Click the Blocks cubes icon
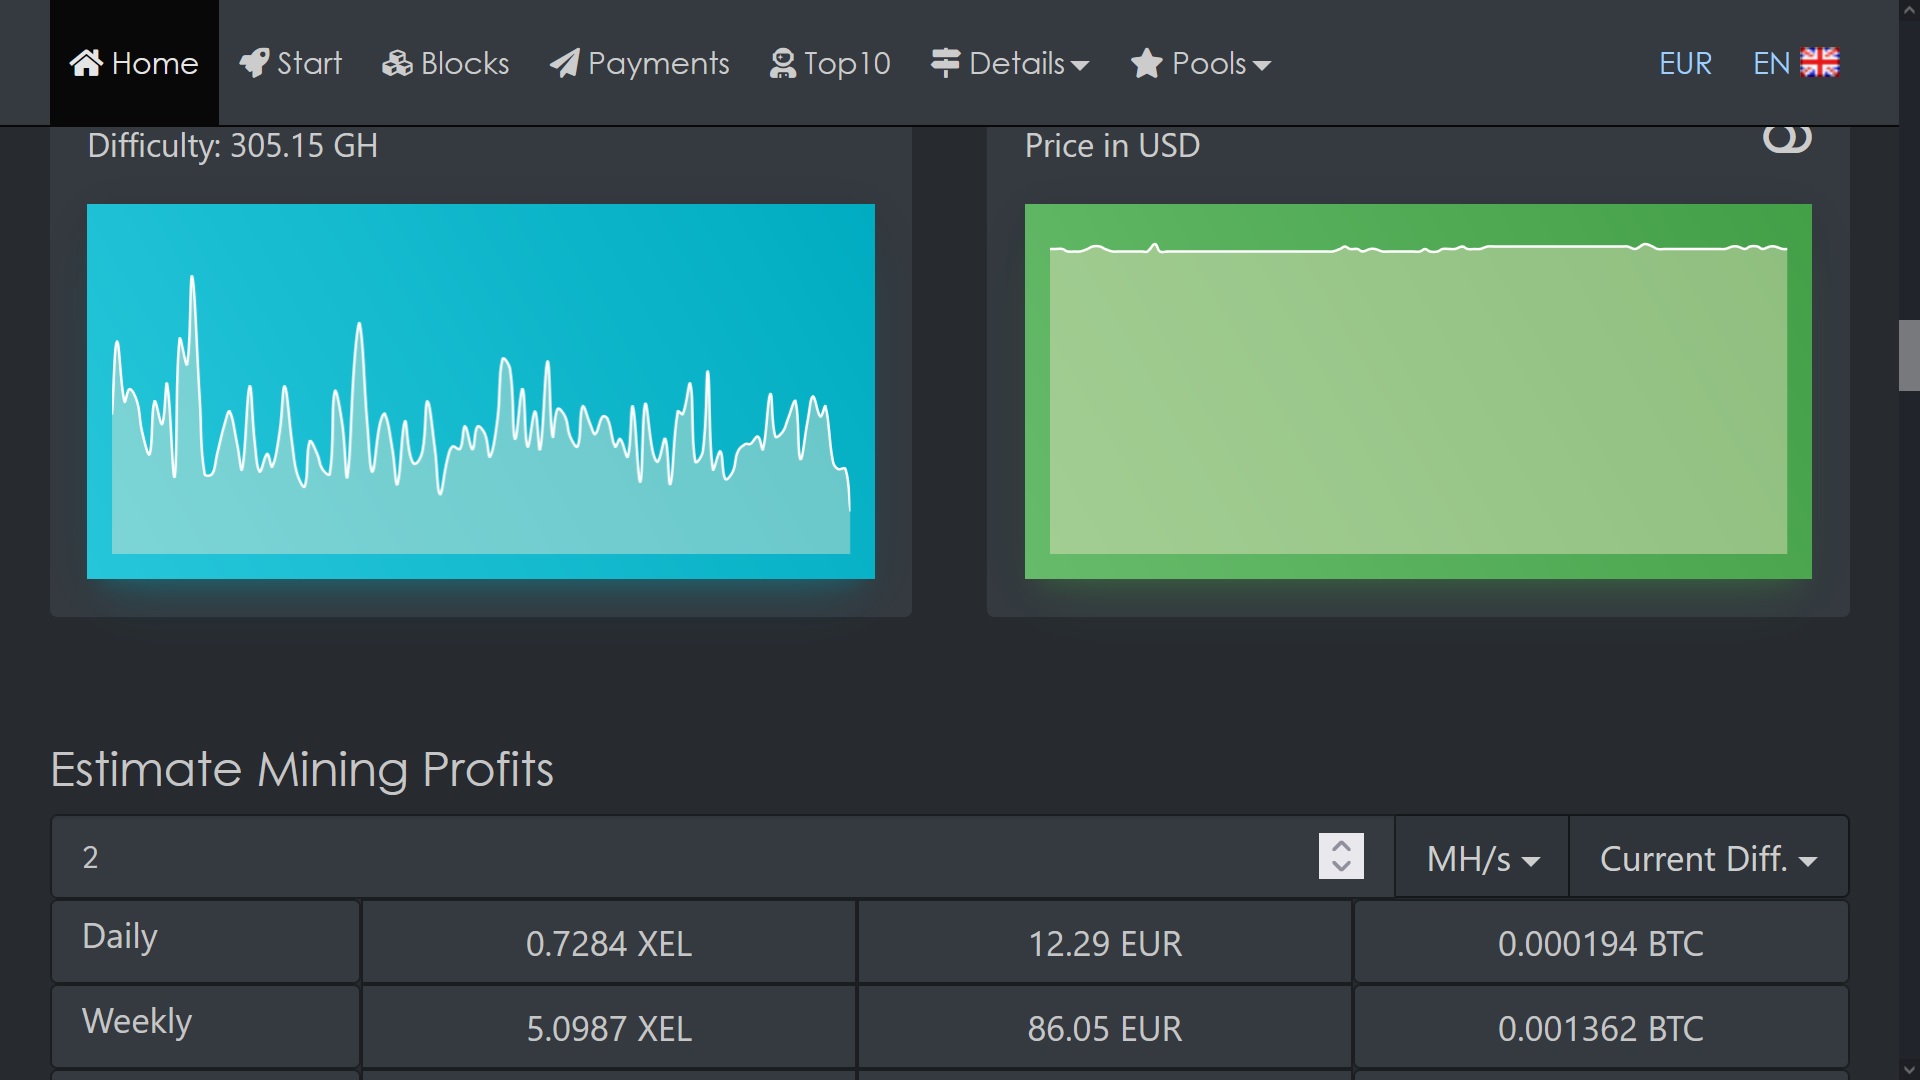 pyautogui.click(x=397, y=64)
